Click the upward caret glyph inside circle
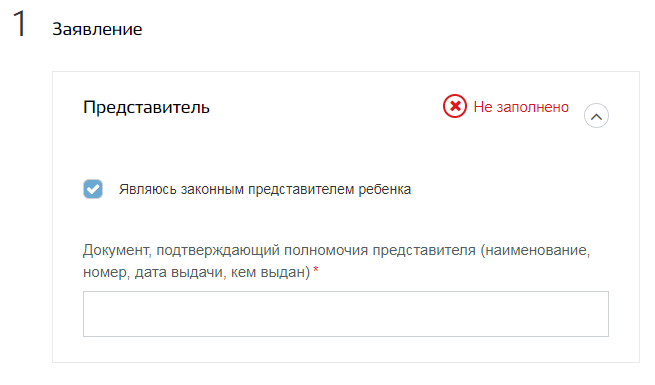This screenshot has width=655, height=385. (596, 117)
